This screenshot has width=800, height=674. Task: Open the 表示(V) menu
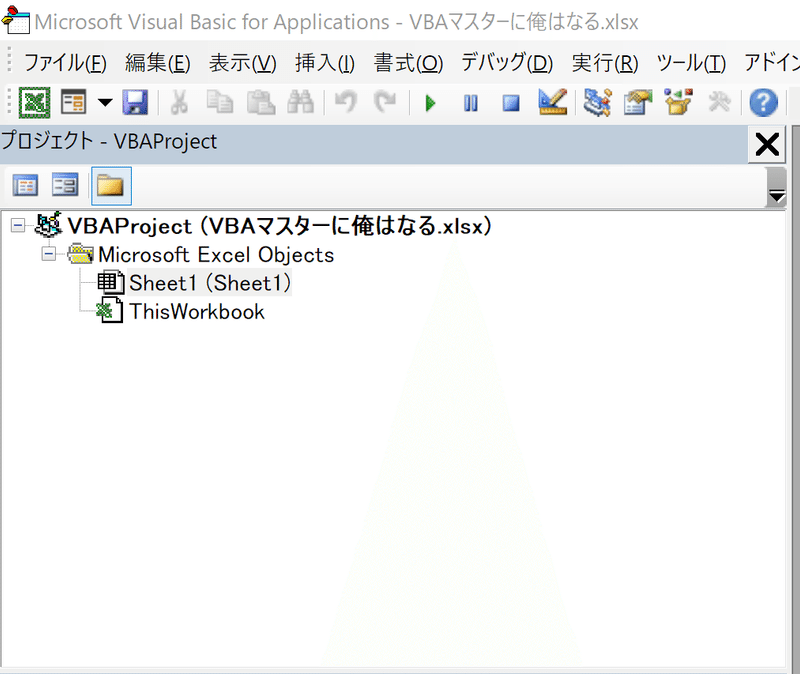pos(242,63)
